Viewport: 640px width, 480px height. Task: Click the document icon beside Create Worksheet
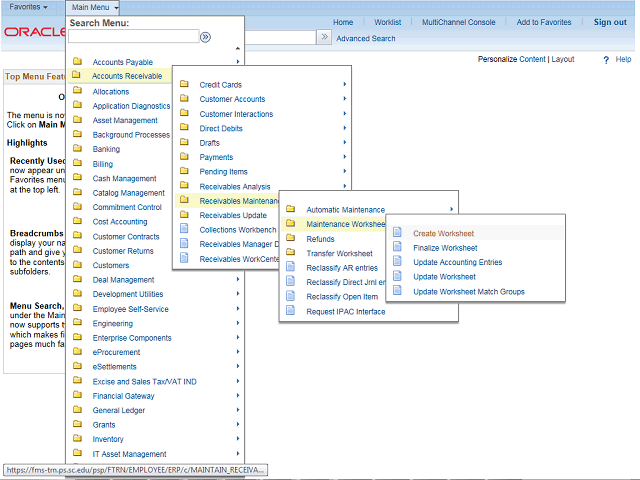pyautogui.click(x=397, y=234)
